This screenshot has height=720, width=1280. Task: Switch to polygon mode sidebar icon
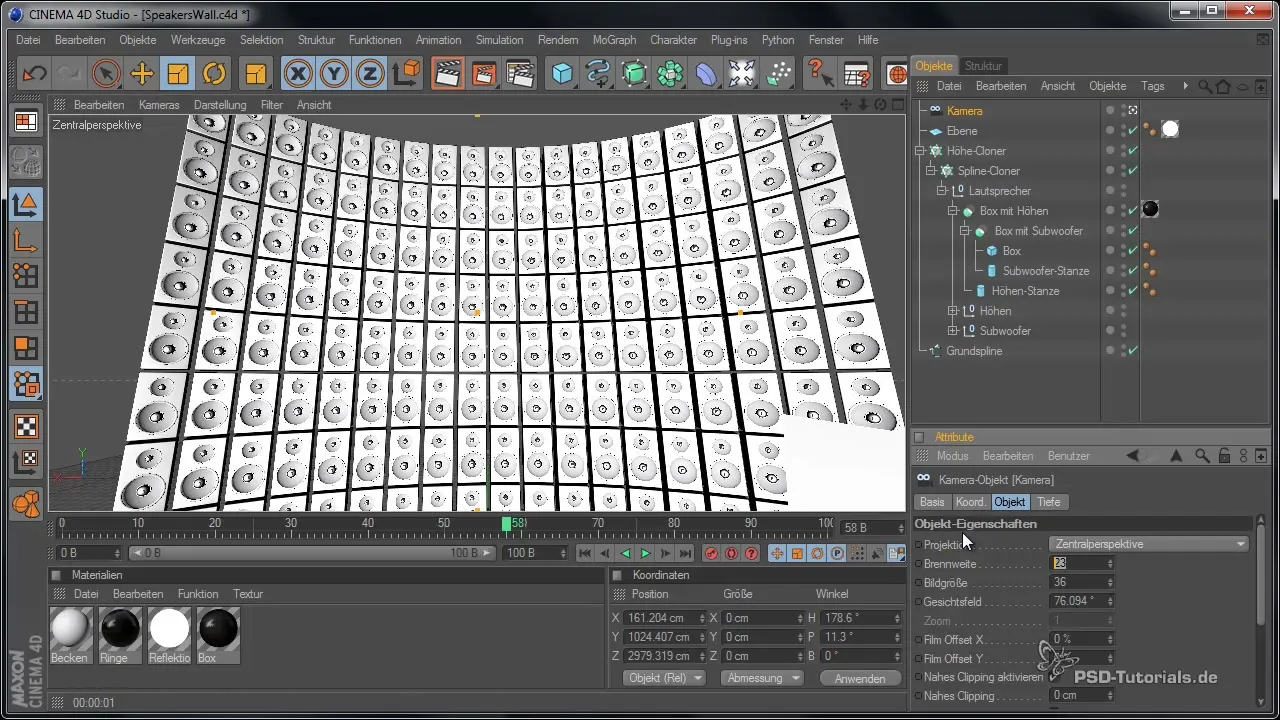pos(26,348)
